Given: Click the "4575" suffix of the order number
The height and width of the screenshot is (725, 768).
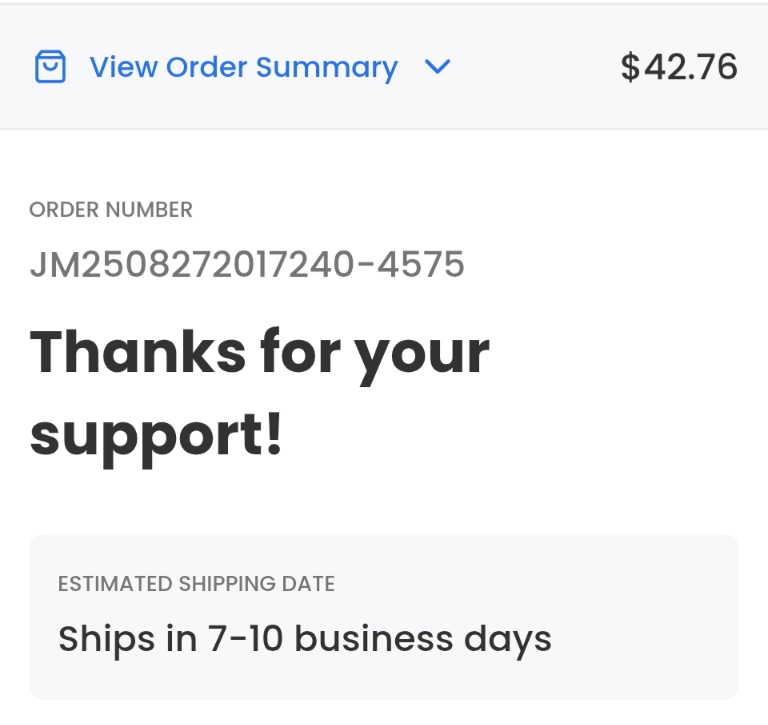Looking at the screenshot, I should [426, 264].
